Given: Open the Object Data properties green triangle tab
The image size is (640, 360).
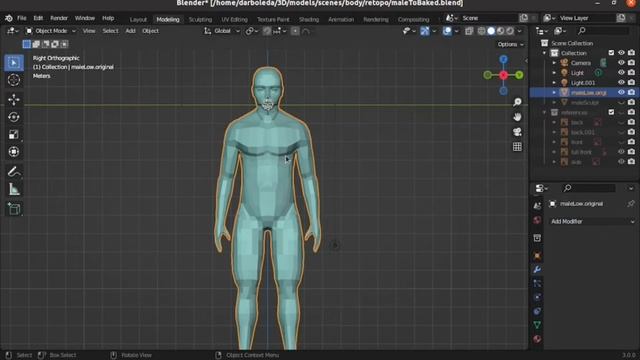Looking at the screenshot, I should [537, 325].
